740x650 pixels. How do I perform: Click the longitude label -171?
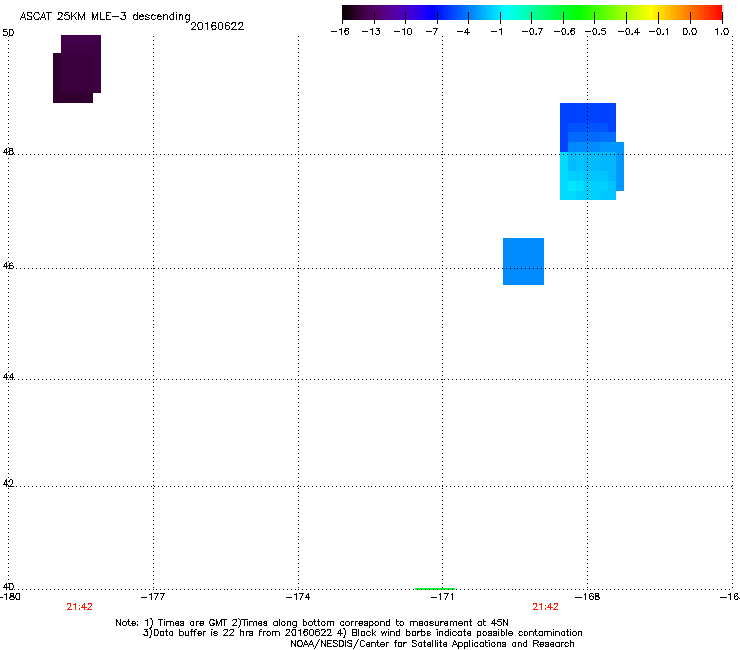[443, 597]
